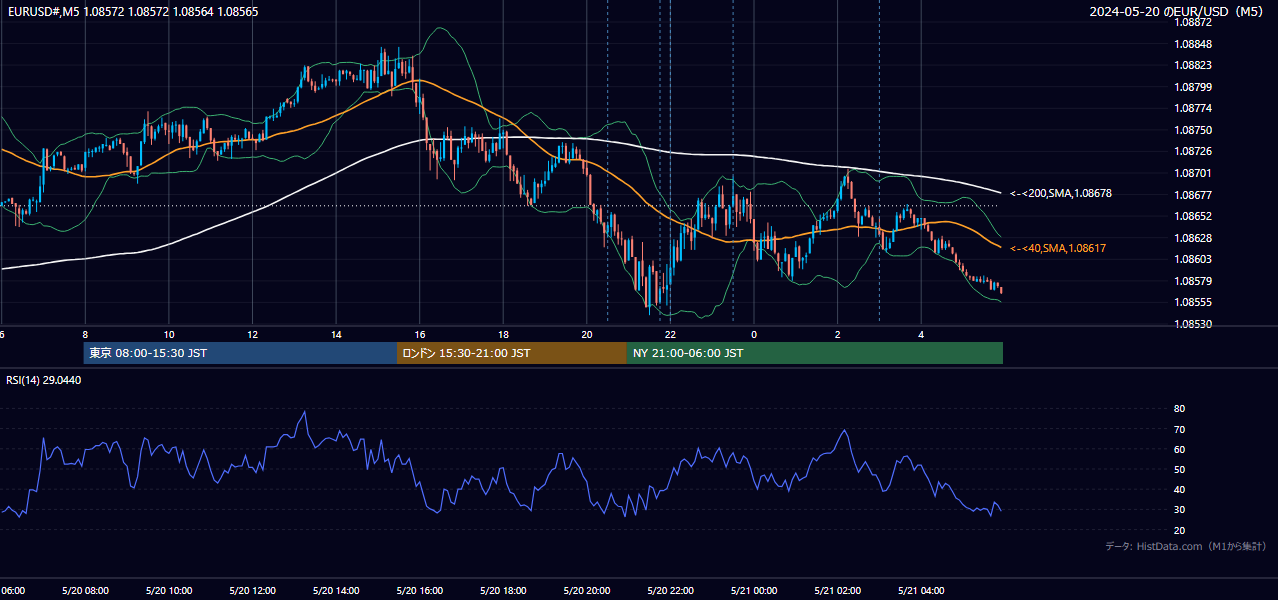The width and height of the screenshot is (1278, 600).
Task: Select the 40 SMA 1.08617 label
Action: pyautogui.click(x=1057, y=248)
